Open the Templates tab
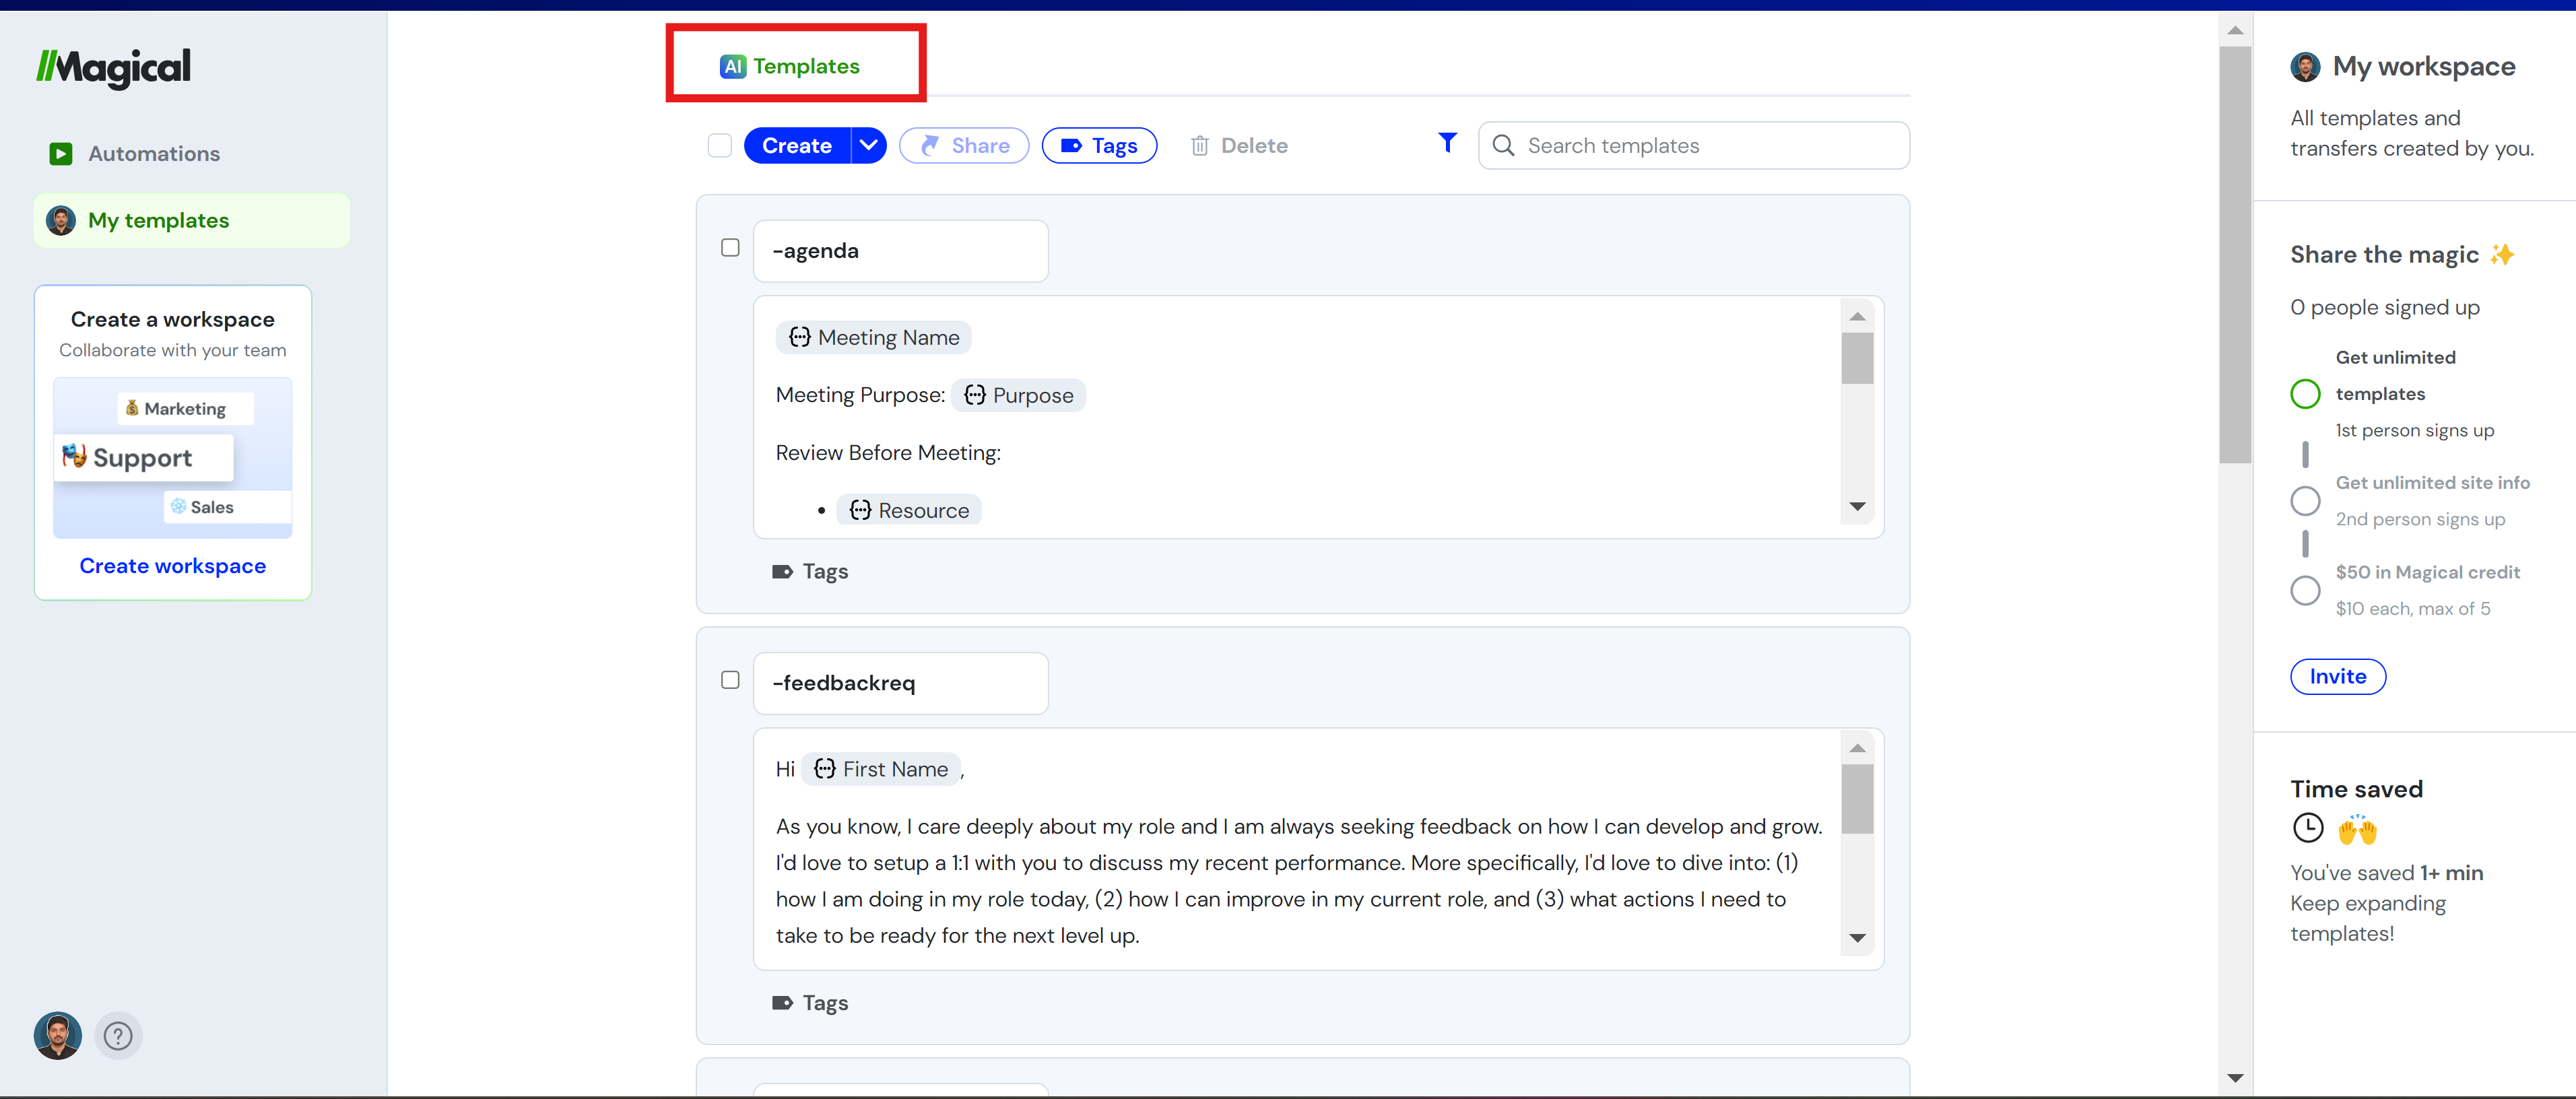This screenshot has width=2576, height=1099. click(x=790, y=66)
